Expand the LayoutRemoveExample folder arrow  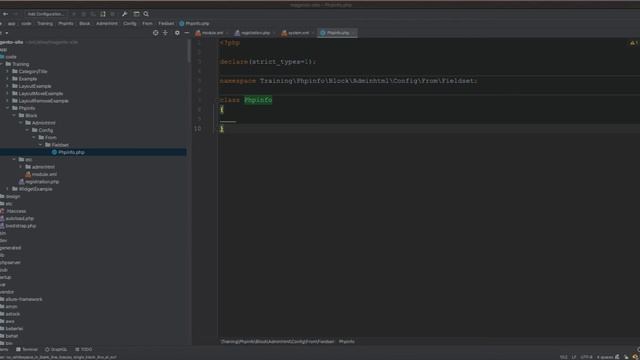point(7,101)
